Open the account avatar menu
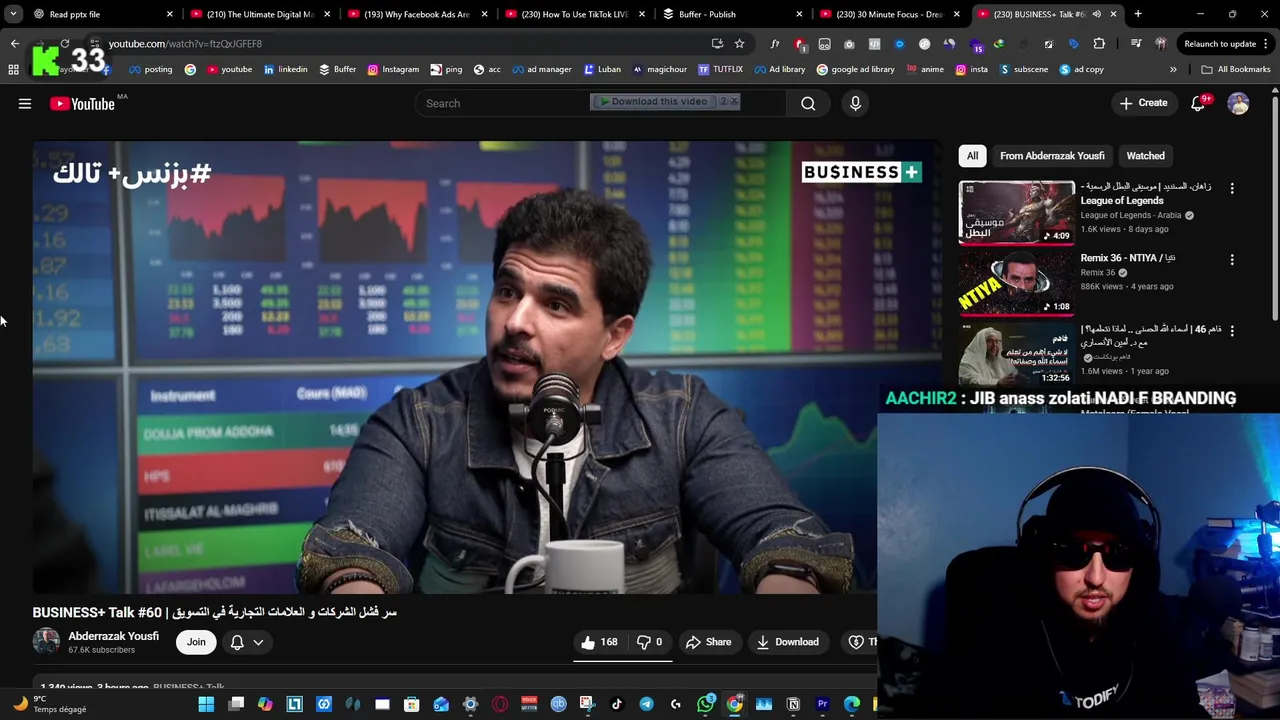The image size is (1280, 720). click(1238, 103)
